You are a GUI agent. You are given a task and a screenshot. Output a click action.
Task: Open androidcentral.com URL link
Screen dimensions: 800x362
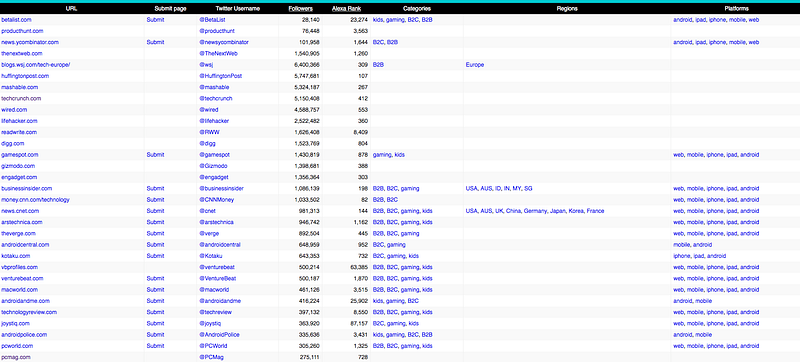(x=25, y=244)
